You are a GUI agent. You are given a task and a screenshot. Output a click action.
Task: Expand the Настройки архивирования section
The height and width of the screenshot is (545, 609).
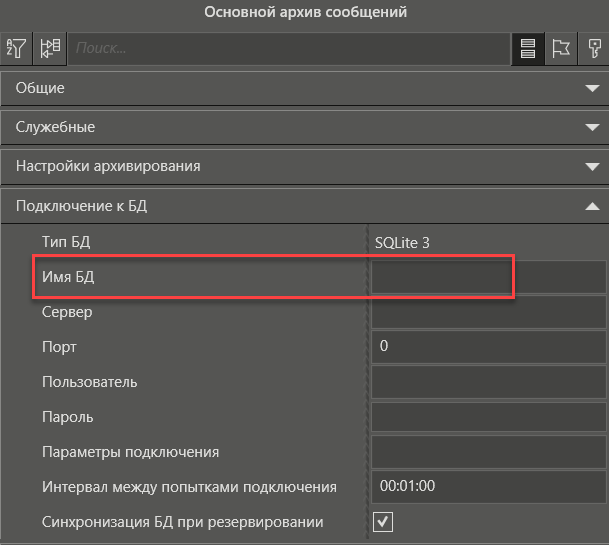[304, 167]
